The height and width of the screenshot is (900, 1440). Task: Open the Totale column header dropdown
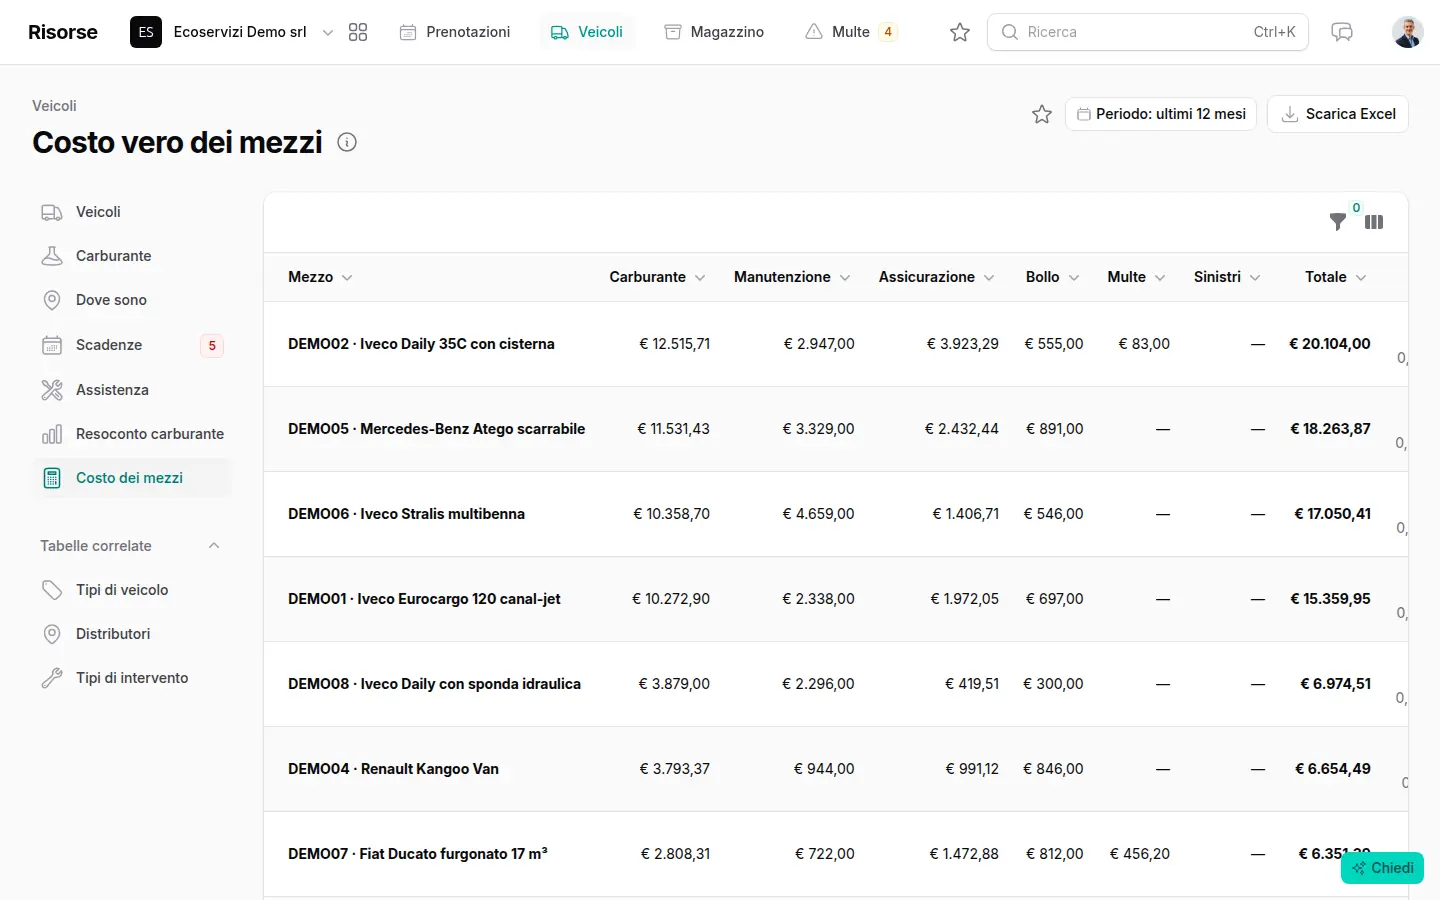[x=1336, y=277]
